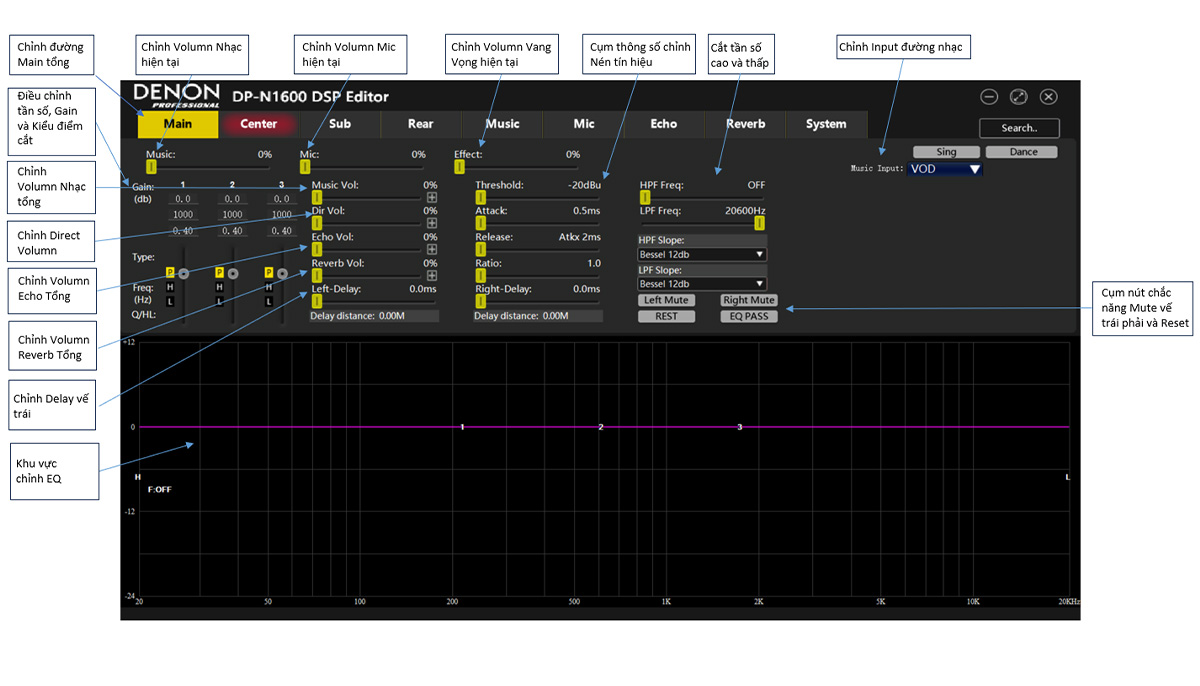The width and height of the screenshot is (1200, 686).
Task: Click the round knob of EQ band 3
Action: 282,273
